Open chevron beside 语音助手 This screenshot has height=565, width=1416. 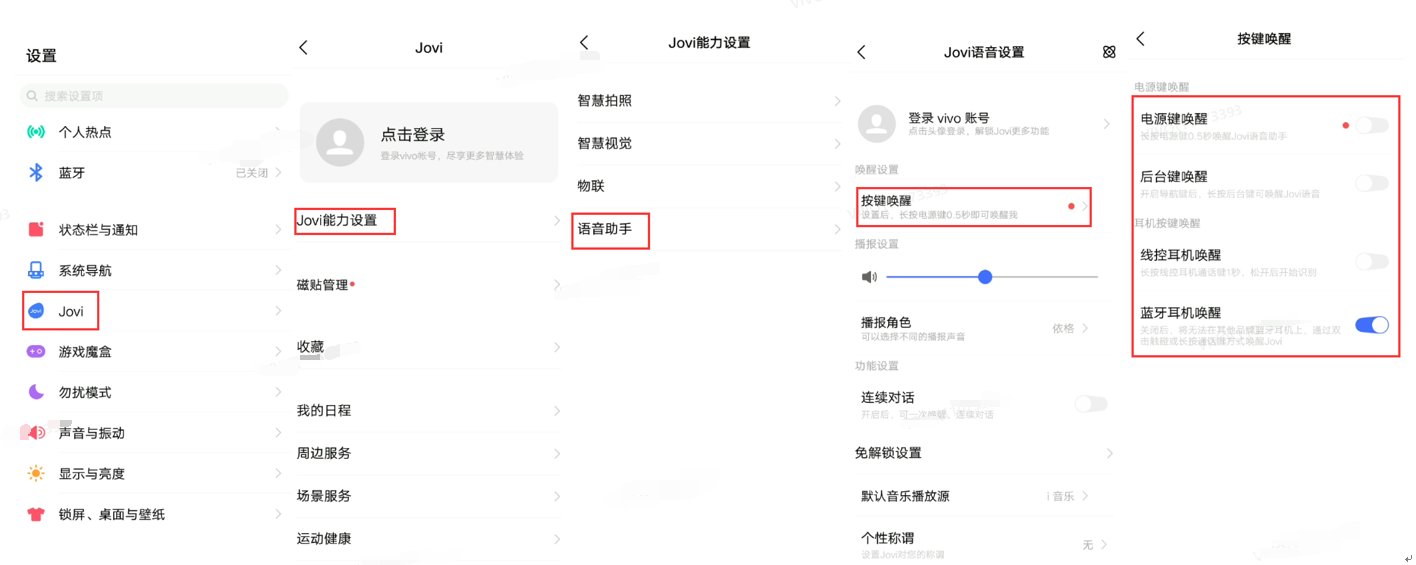[x=837, y=229]
